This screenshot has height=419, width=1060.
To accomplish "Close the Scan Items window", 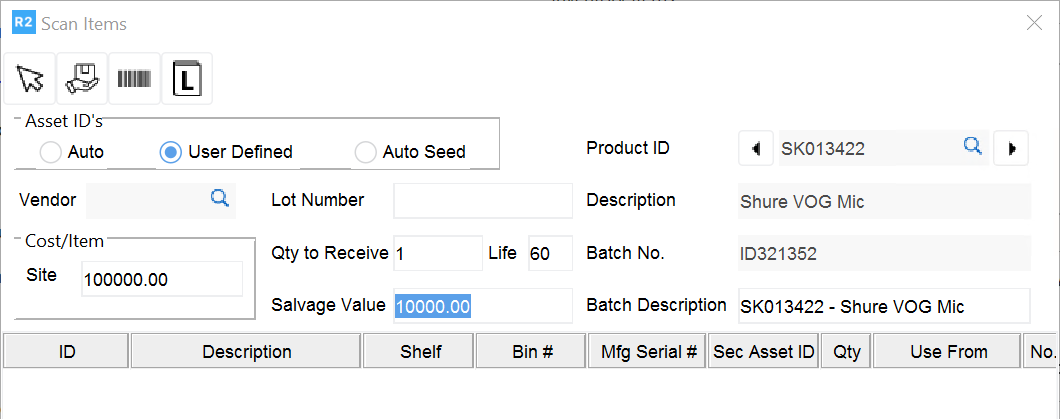I will 1035,23.
